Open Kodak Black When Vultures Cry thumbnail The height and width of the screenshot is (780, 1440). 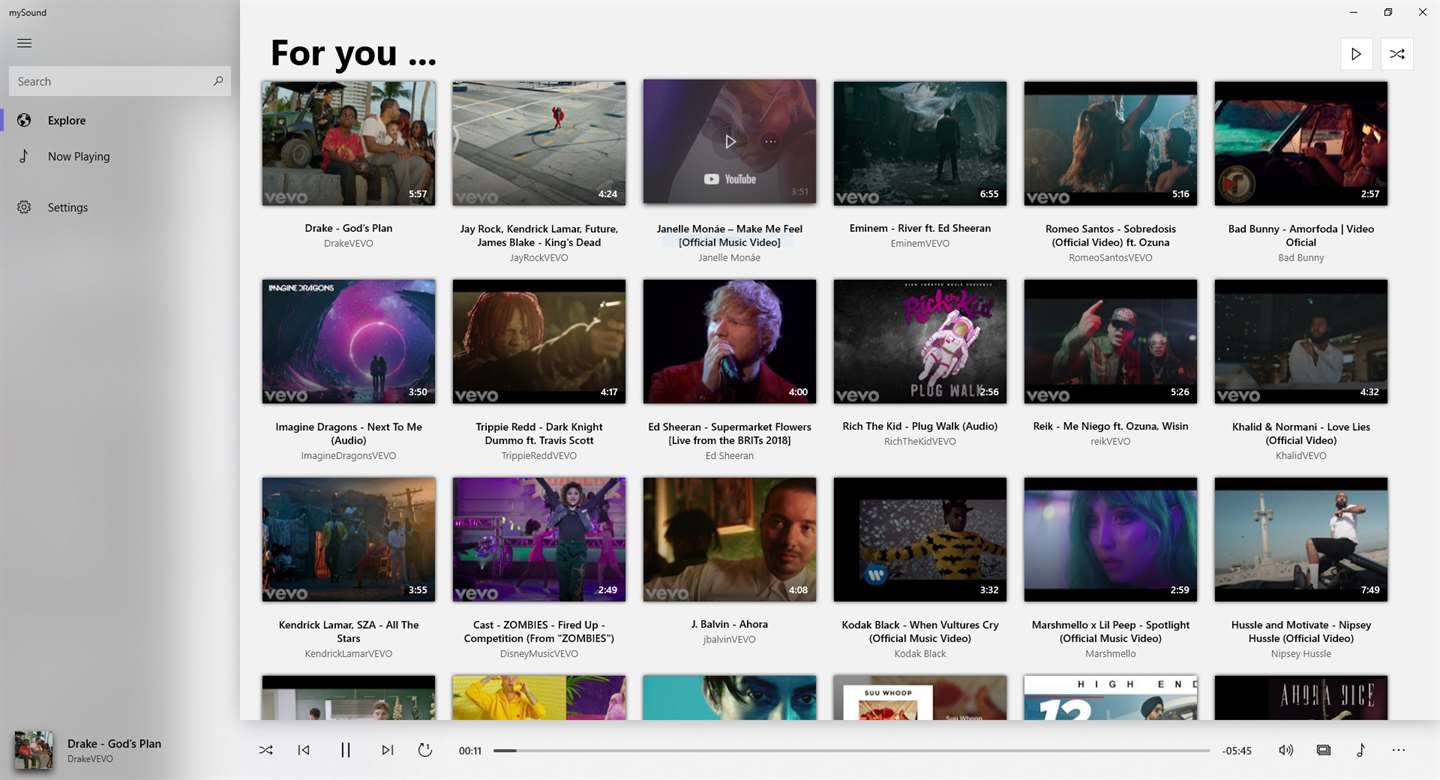pos(920,539)
